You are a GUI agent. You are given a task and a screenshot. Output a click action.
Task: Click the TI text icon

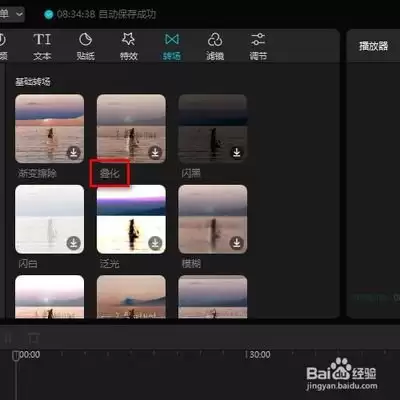pos(42,39)
